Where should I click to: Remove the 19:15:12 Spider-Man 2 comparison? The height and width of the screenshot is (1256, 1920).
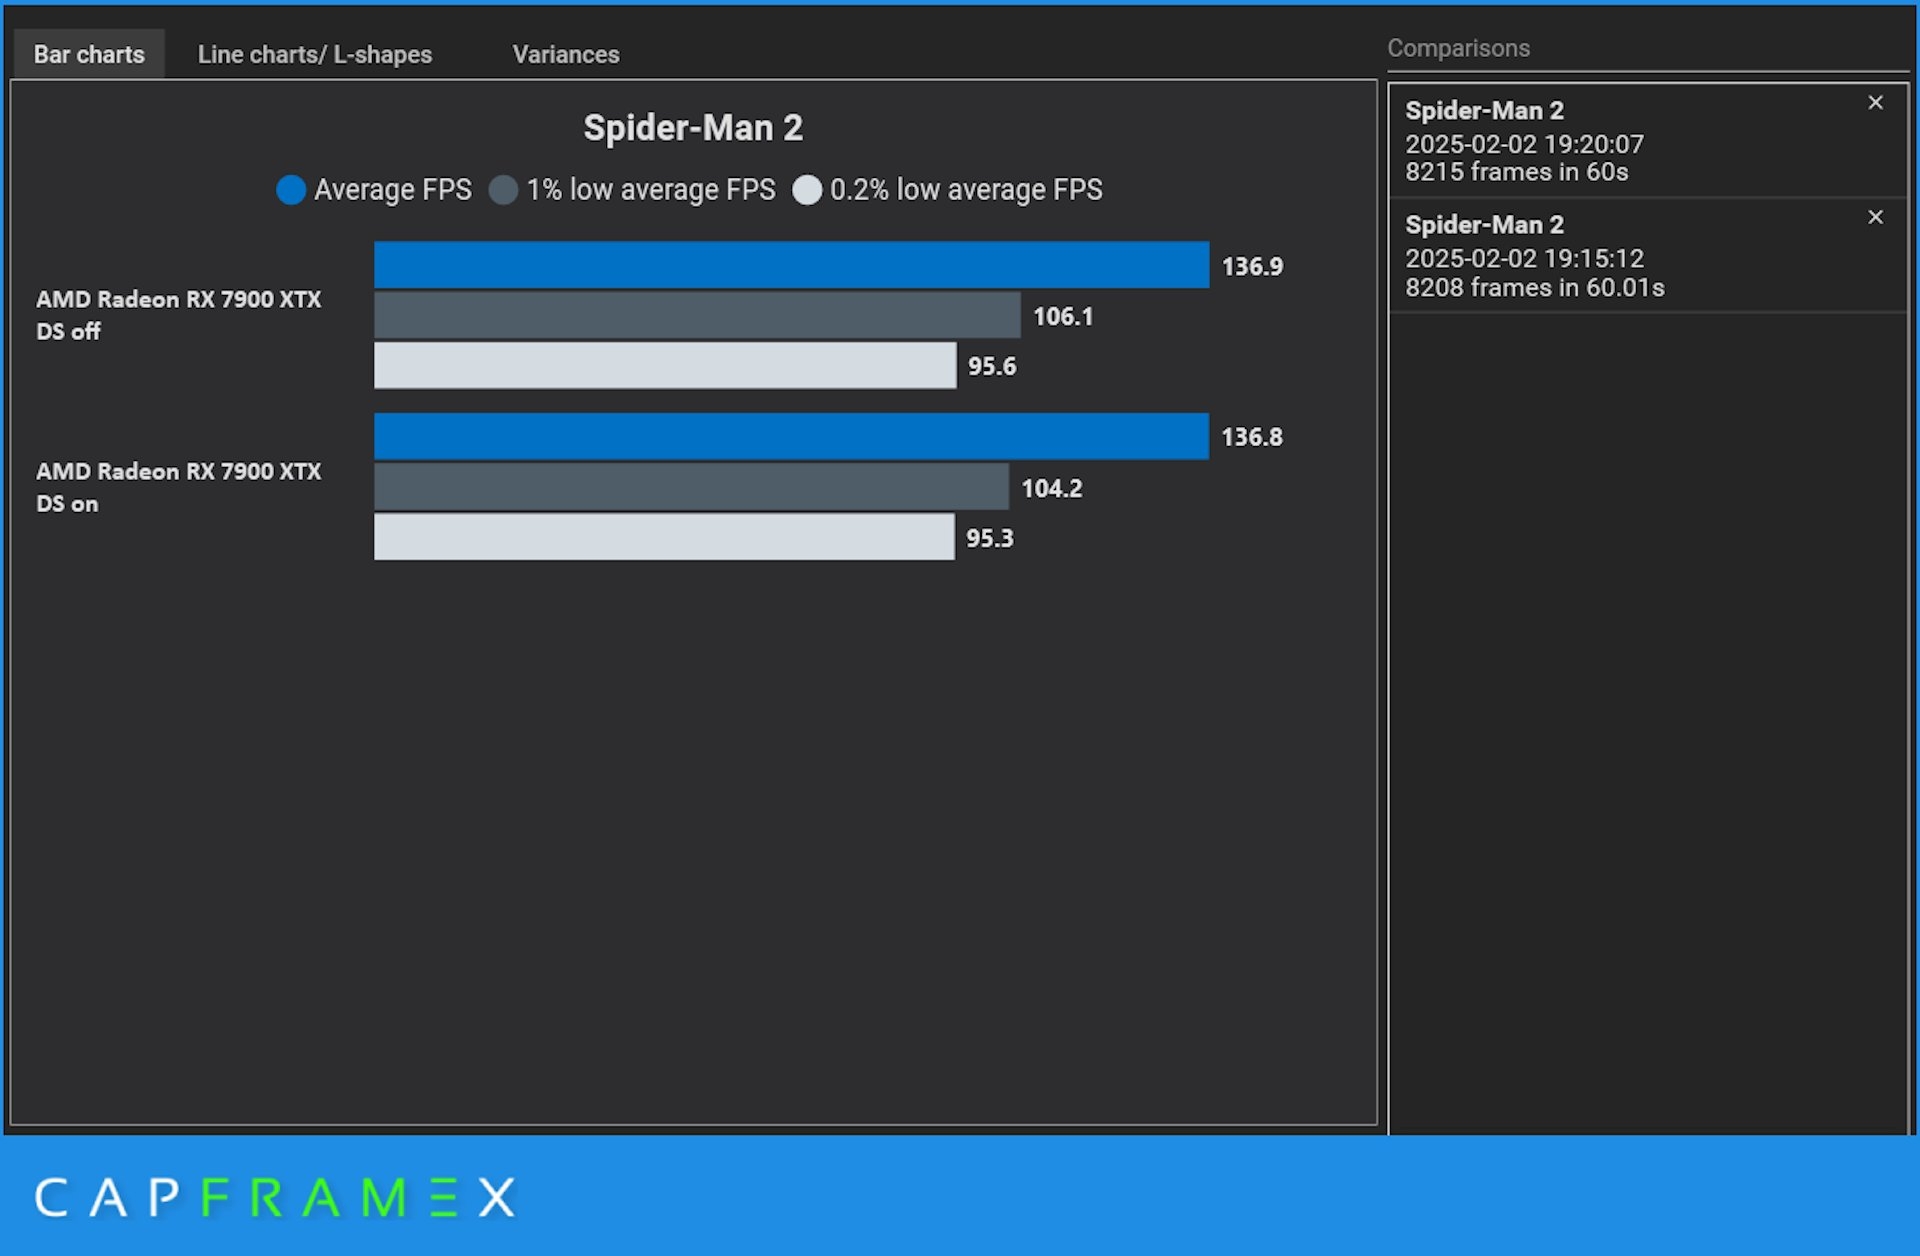1875,217
